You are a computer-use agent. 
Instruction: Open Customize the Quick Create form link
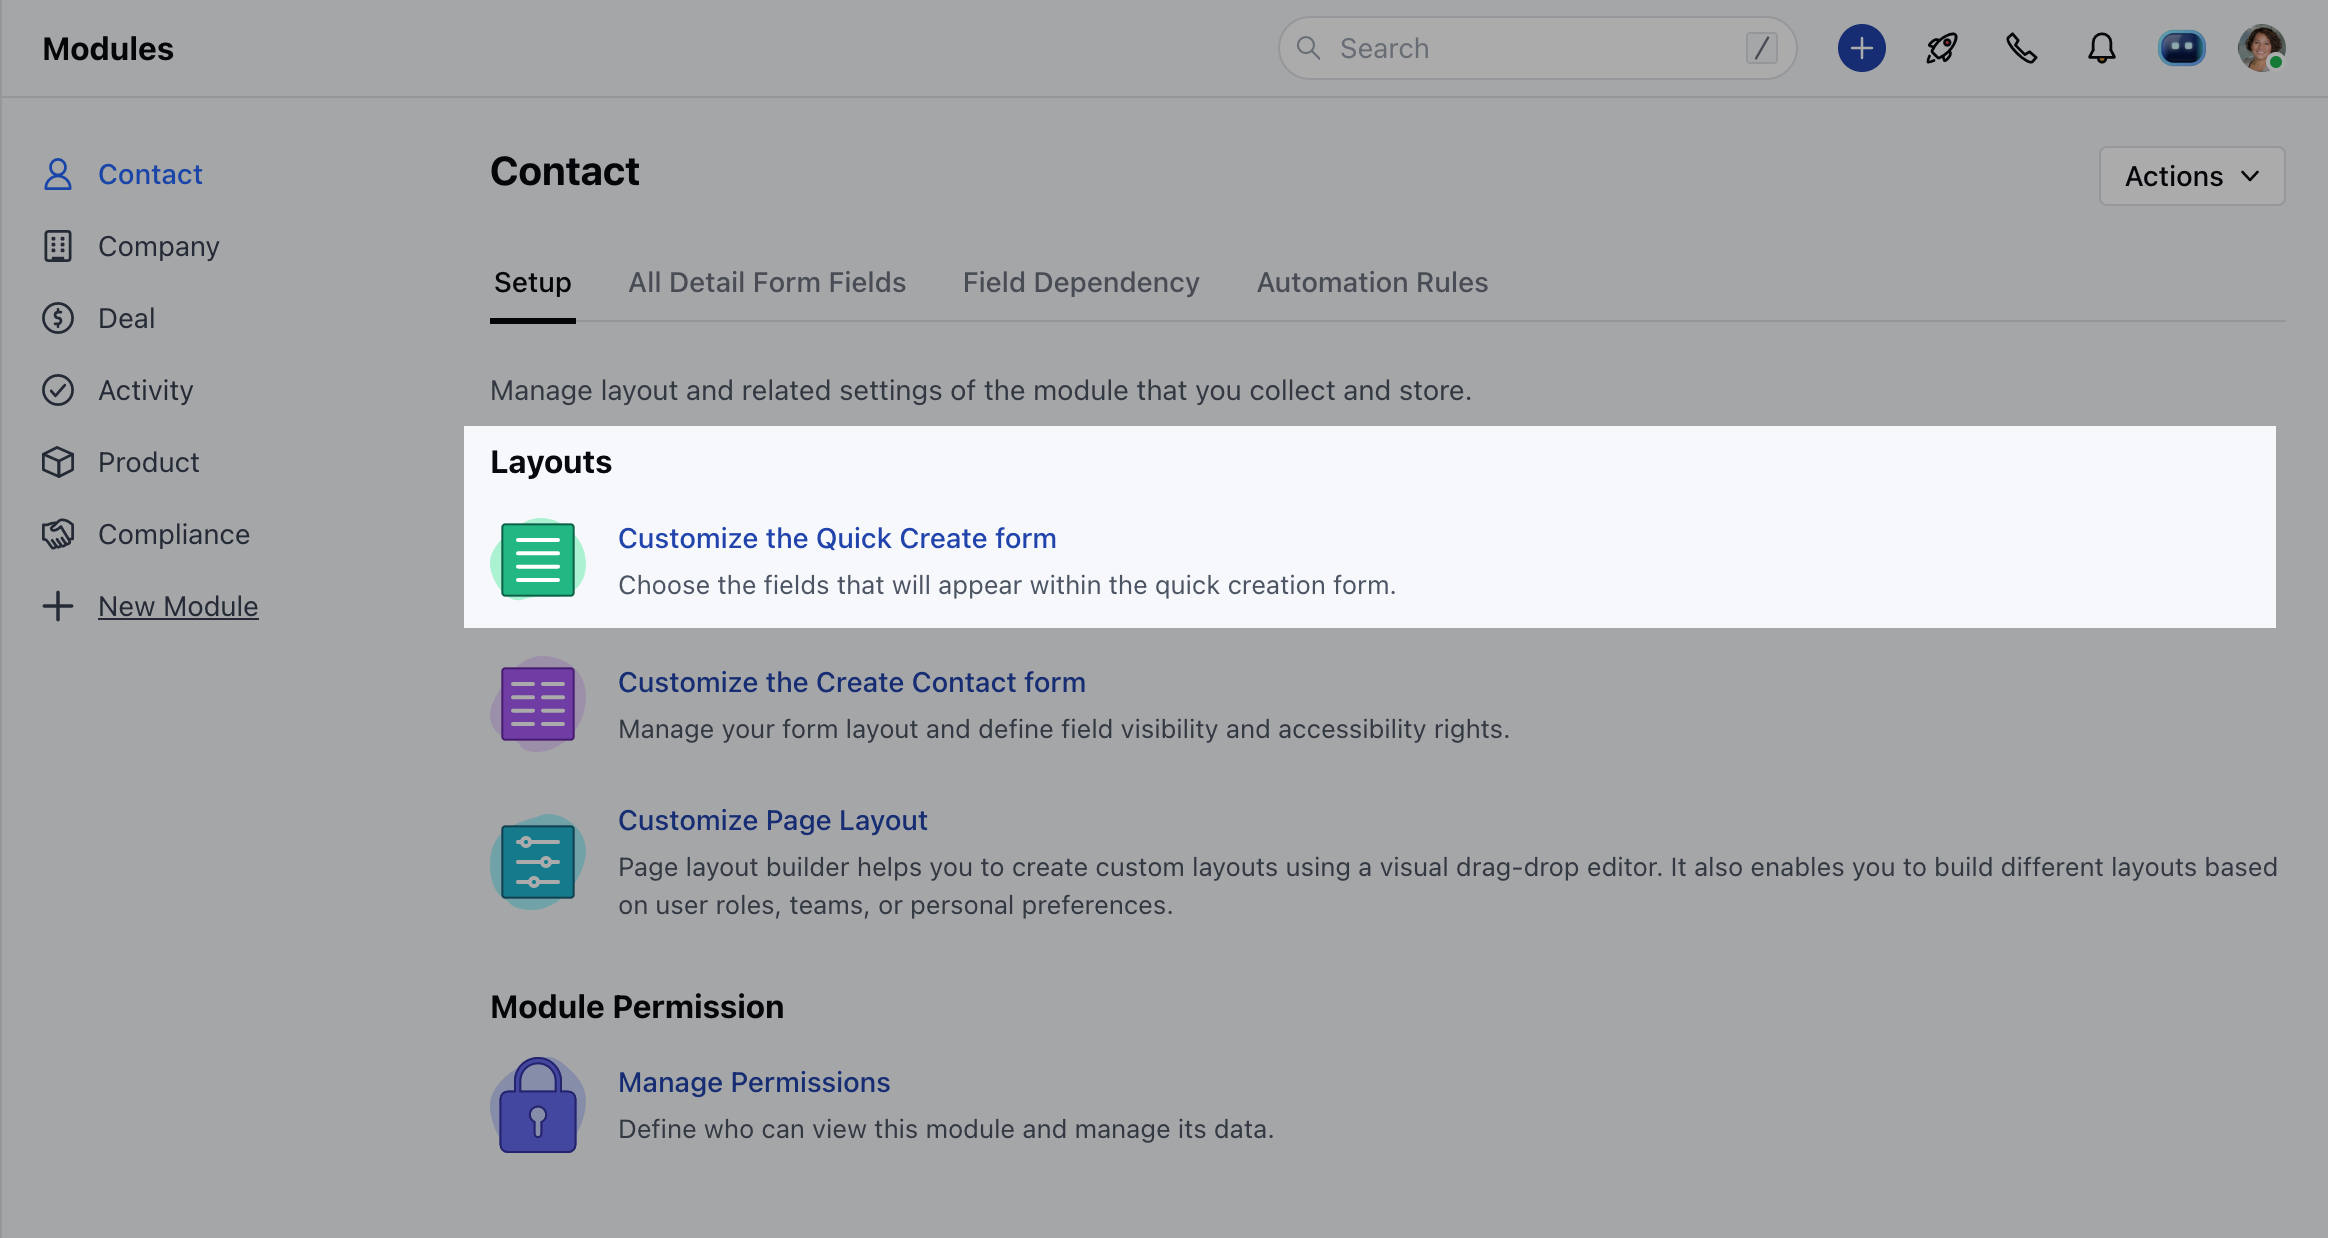(x=837, y=538)
